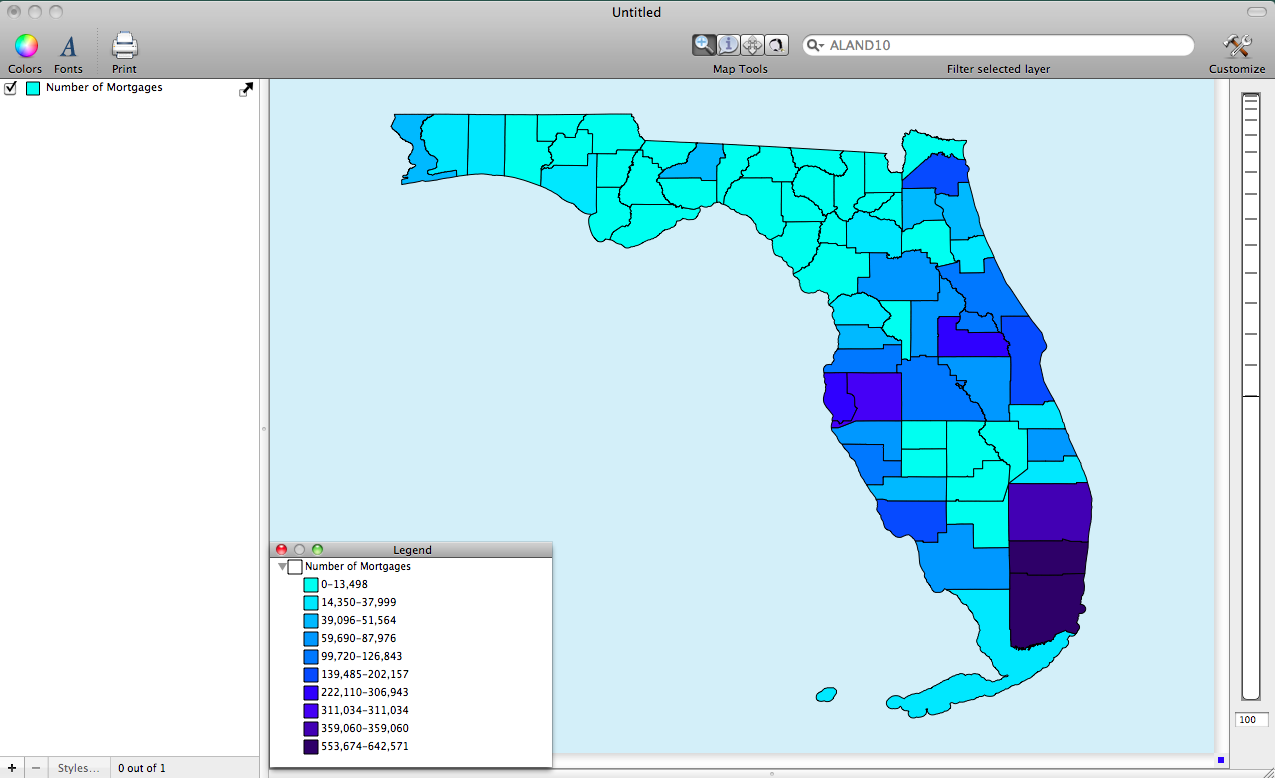
Task: Open the Colors palette
Action: [25, 47]
